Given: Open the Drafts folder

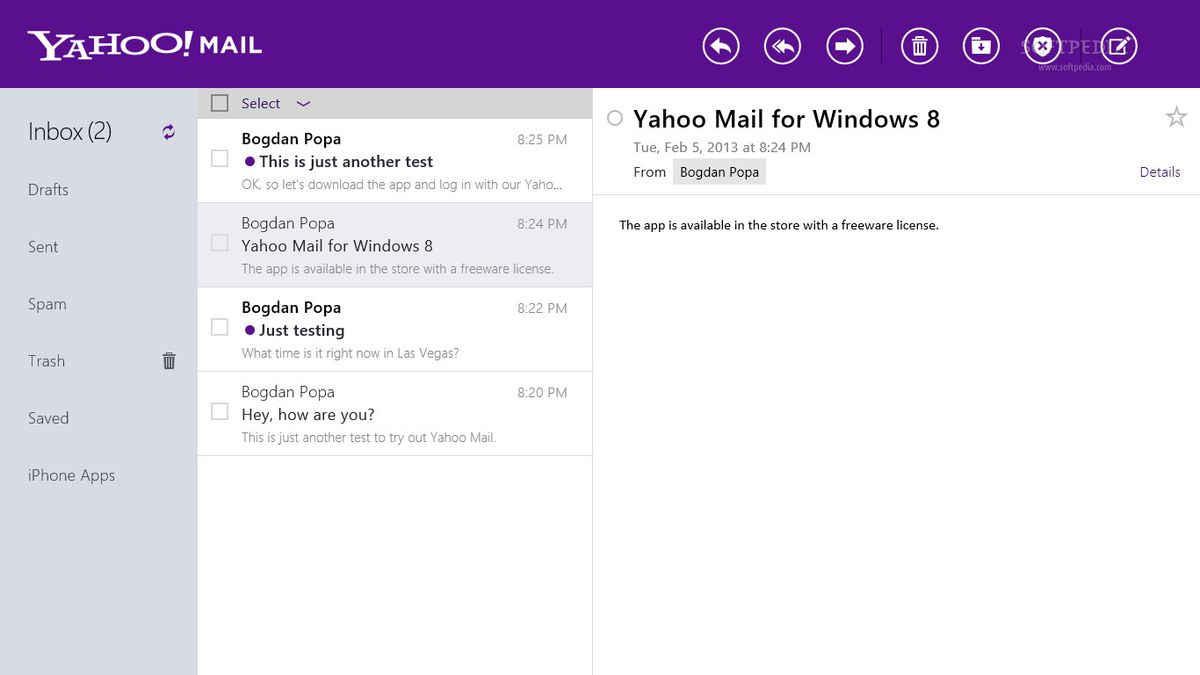Looking at the screenshot, I should (48, 190).
